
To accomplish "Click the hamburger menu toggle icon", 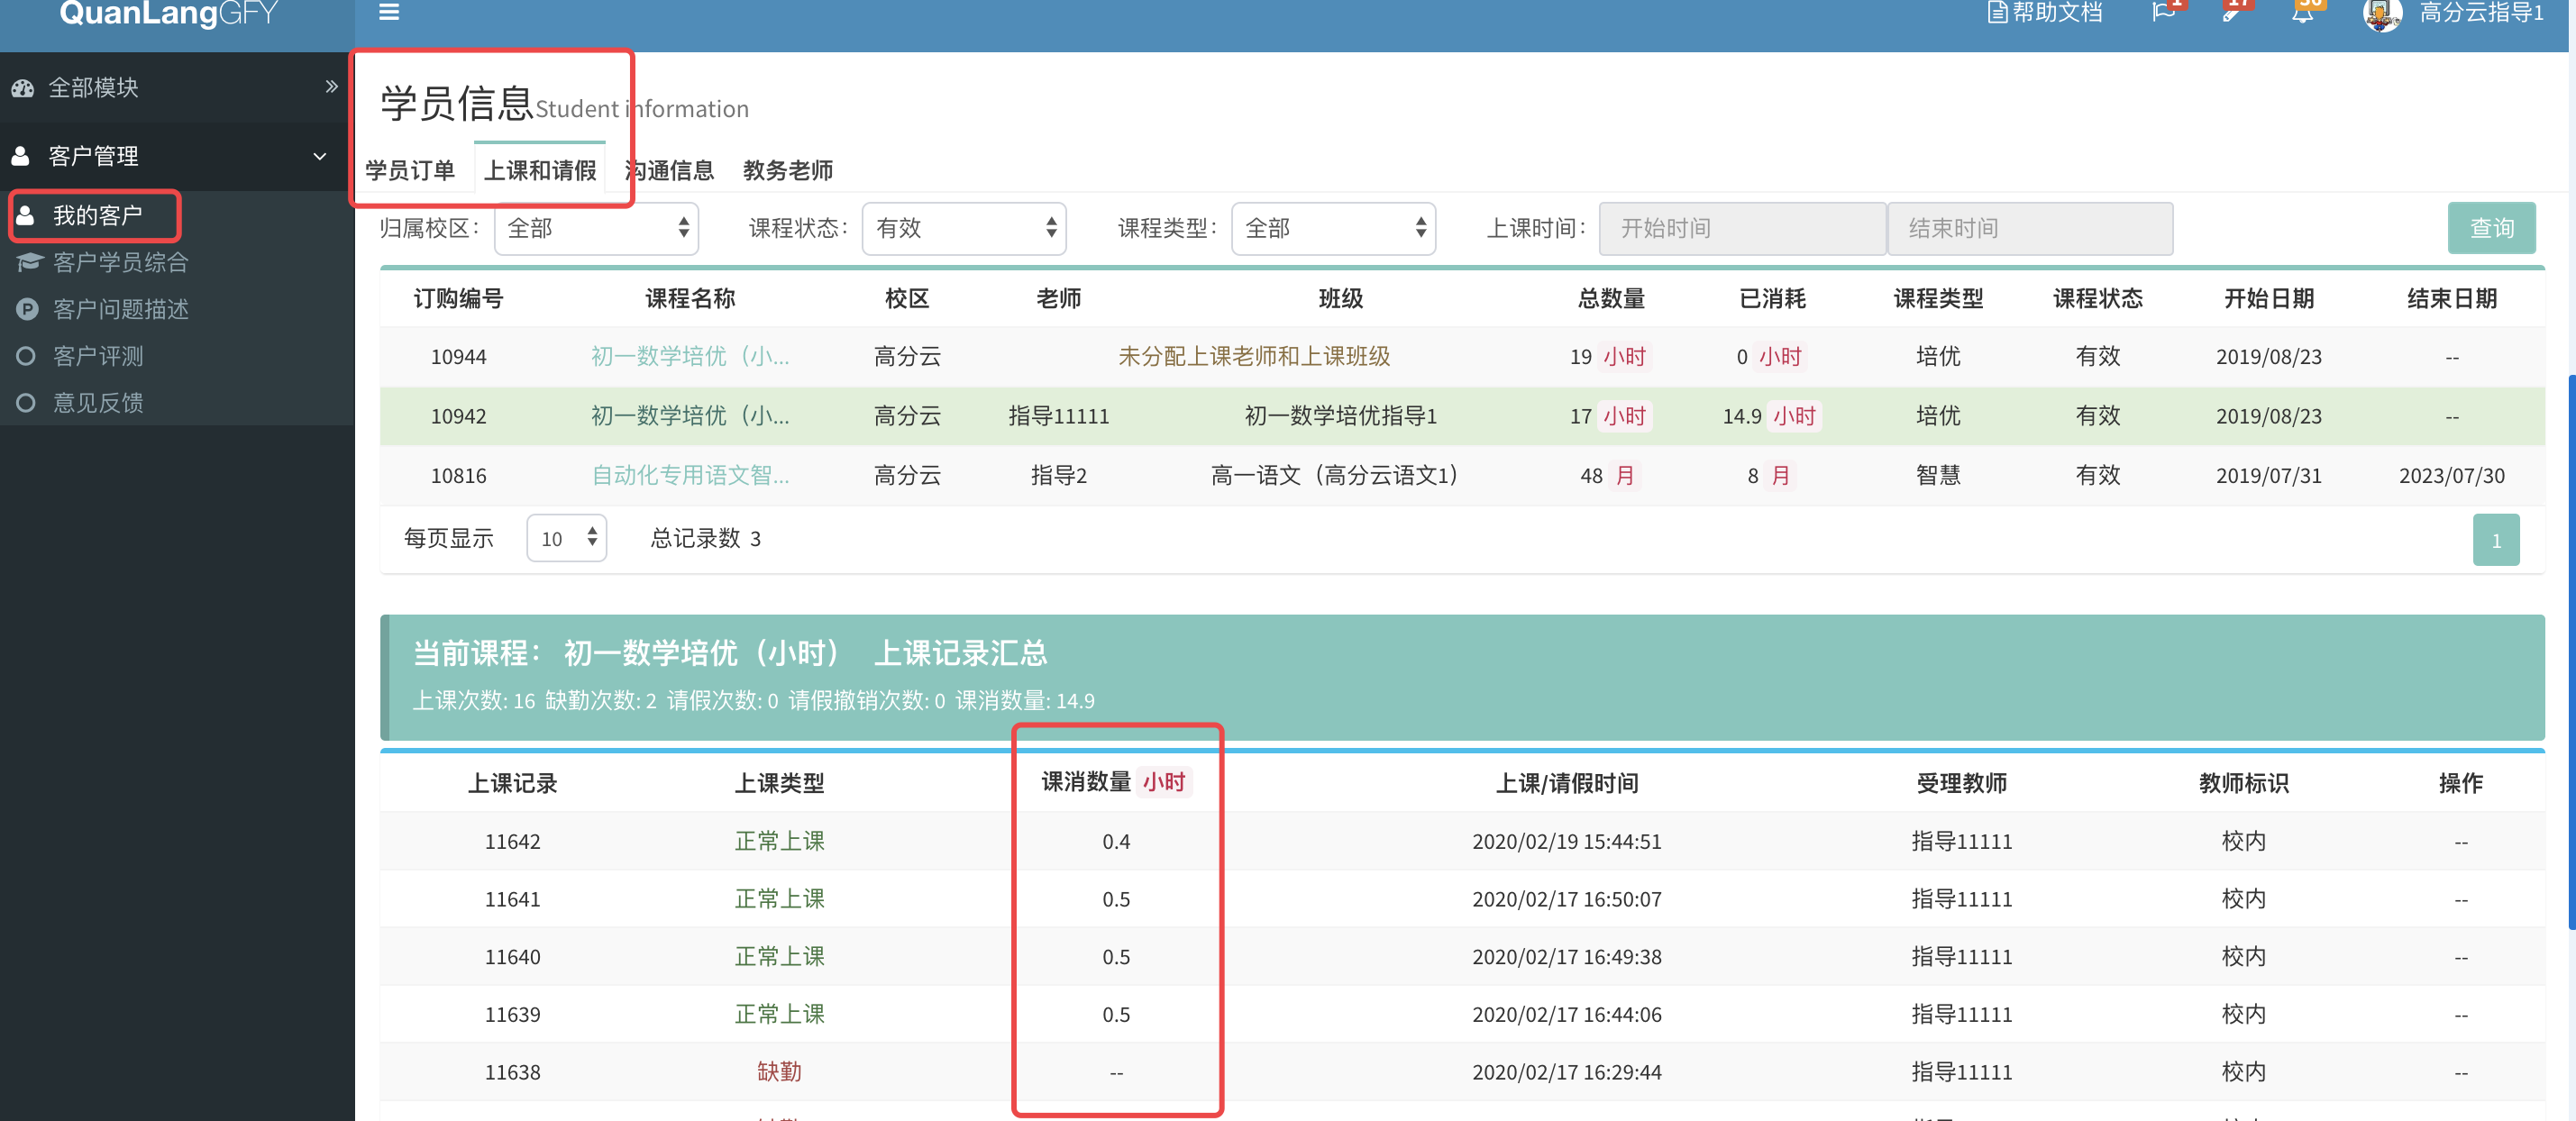I will click(389, 12).
